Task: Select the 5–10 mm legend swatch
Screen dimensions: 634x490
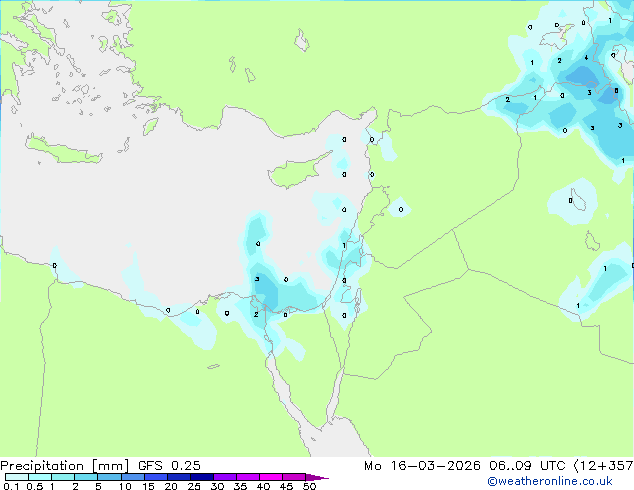Action: (109, 477)
